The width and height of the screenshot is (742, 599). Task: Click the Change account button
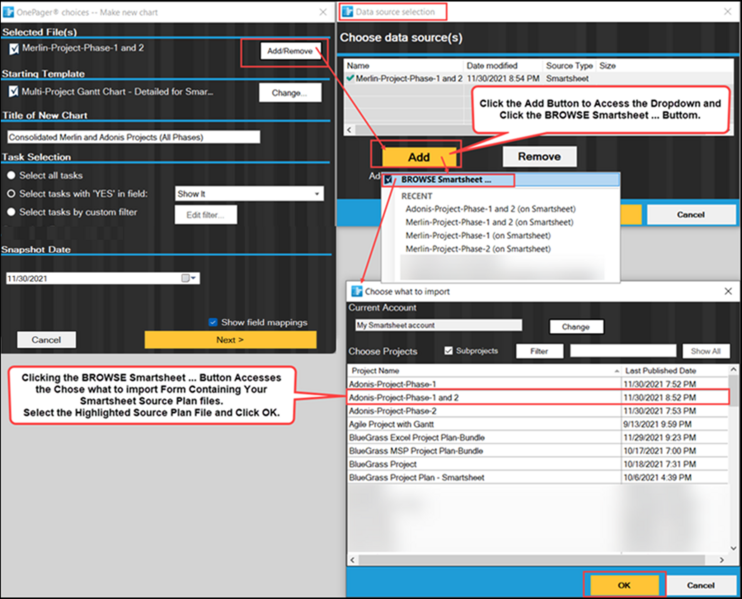tap(576, 326)
